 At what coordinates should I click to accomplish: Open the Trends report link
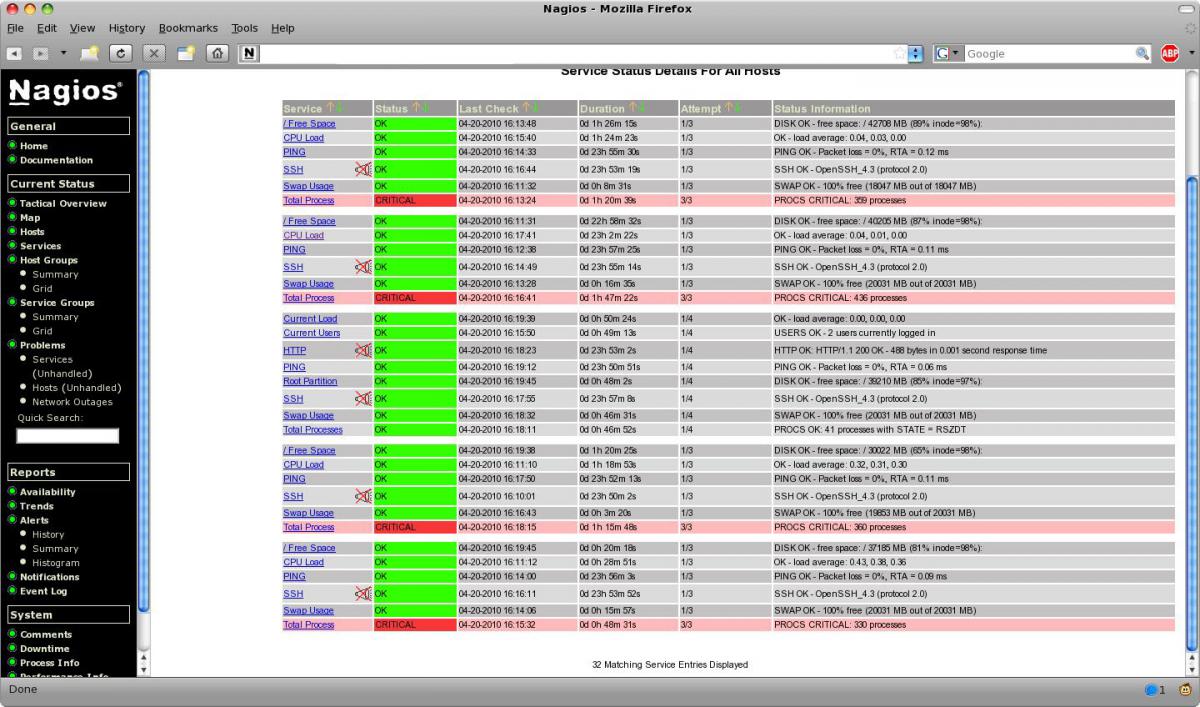37,506
